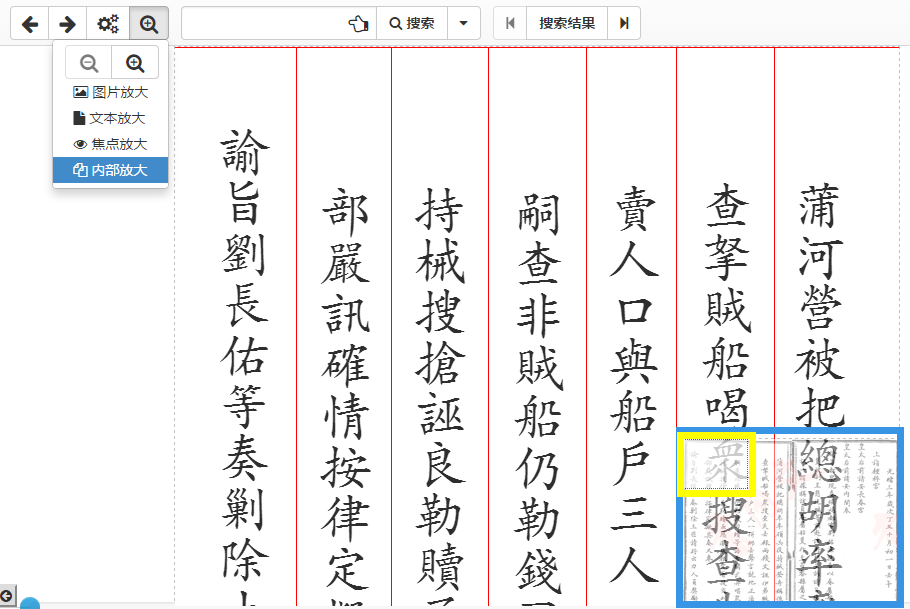Click the magnifier icon at the bottom-left corner
The image size is (910, 609).
point(8,594)
